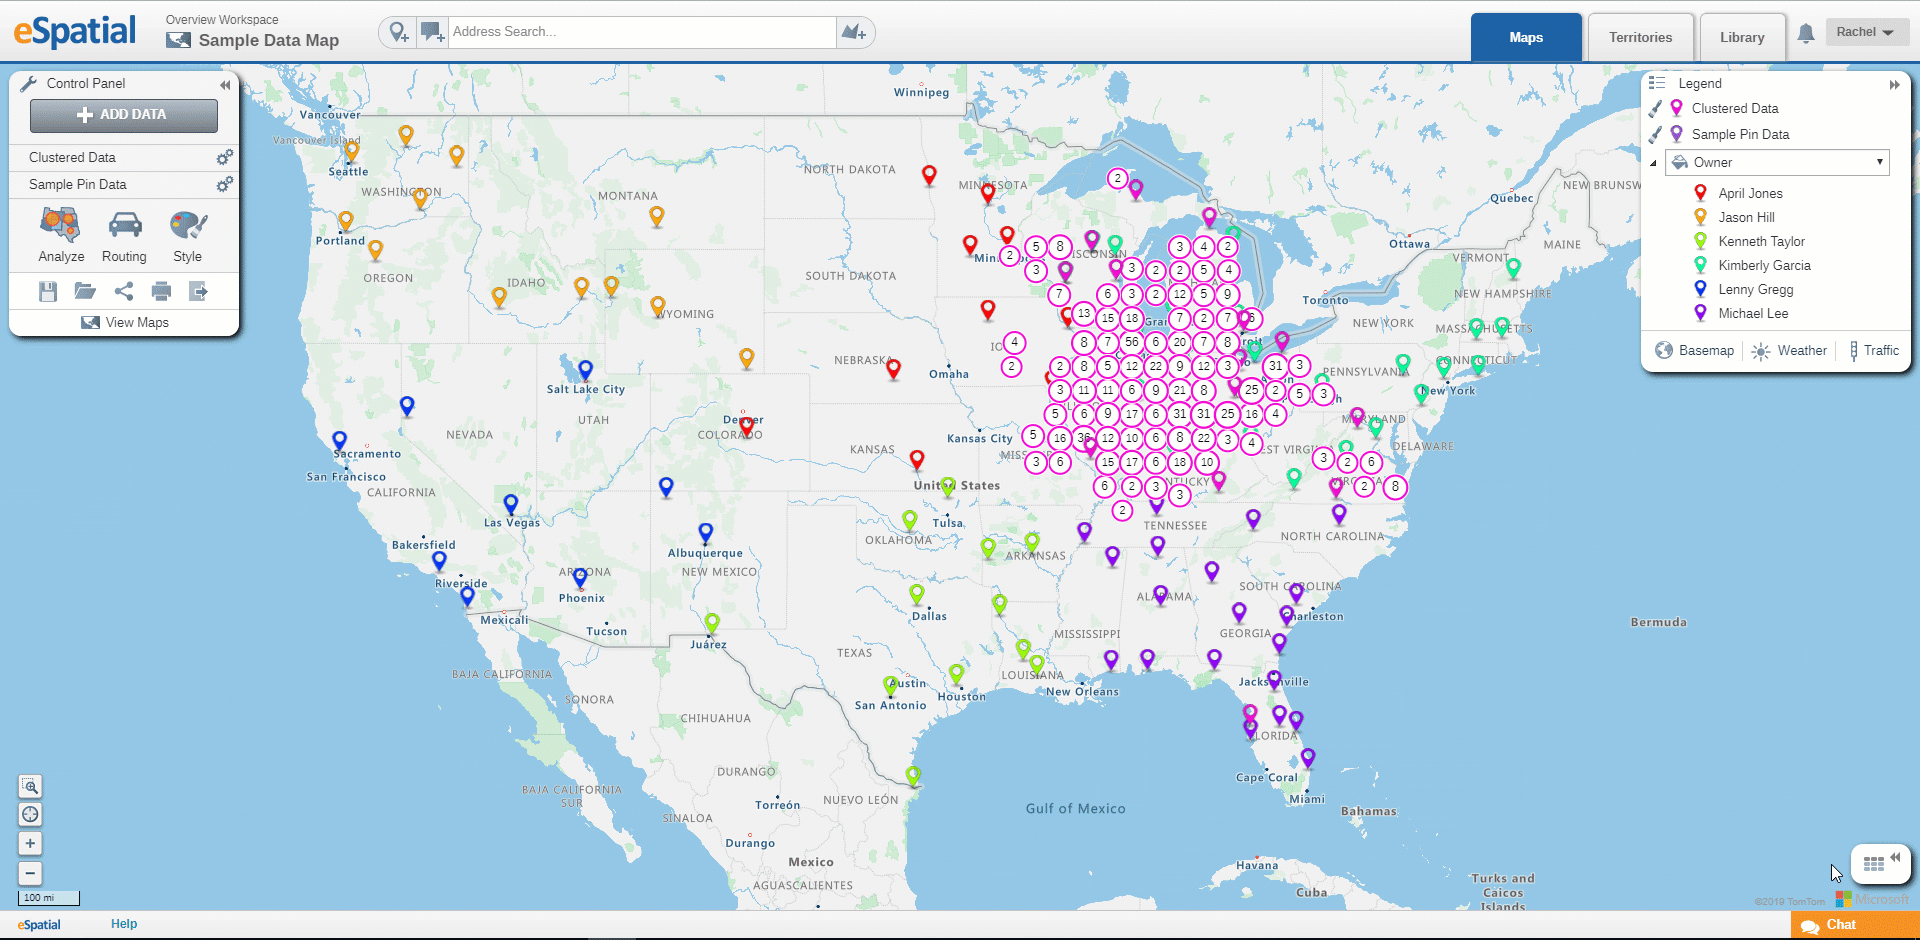
Task: Open the Style tool
Action: point(188,235)
